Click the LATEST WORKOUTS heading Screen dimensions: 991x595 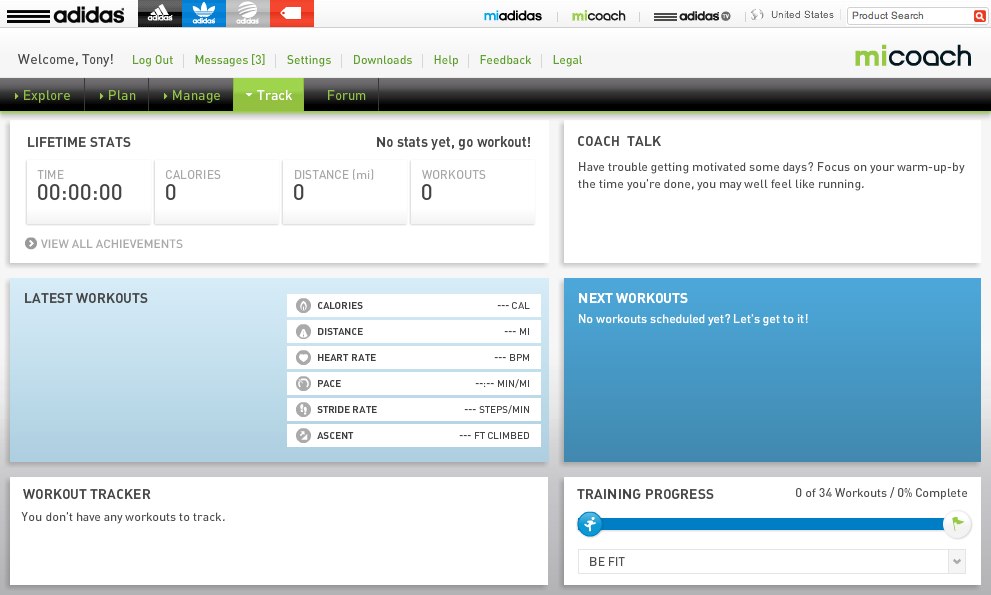[x=86, y=298]
